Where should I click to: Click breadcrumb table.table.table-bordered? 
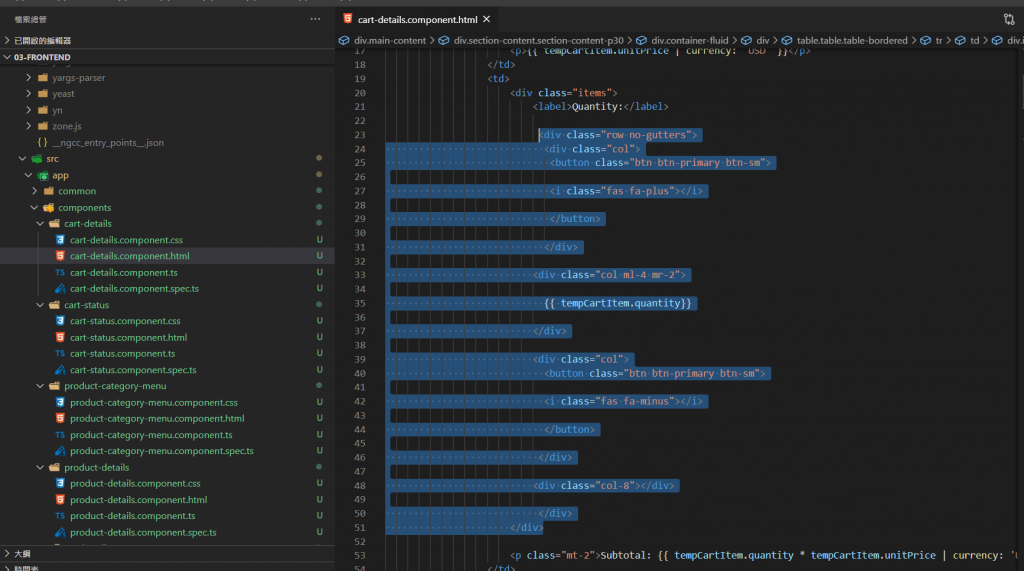[x=852, y=41]
